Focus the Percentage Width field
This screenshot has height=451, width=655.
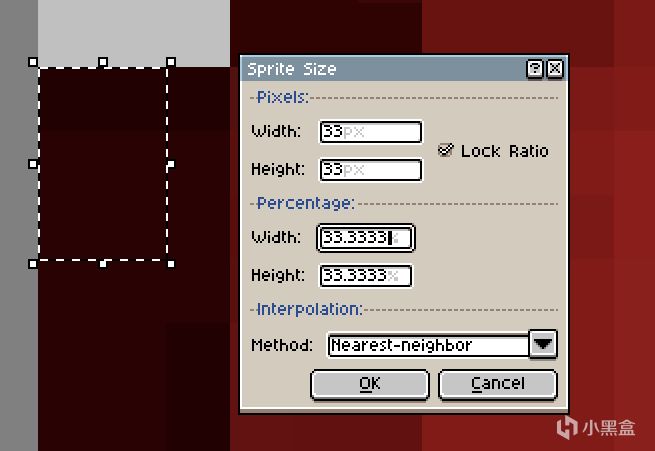click(x=366, y=238)
